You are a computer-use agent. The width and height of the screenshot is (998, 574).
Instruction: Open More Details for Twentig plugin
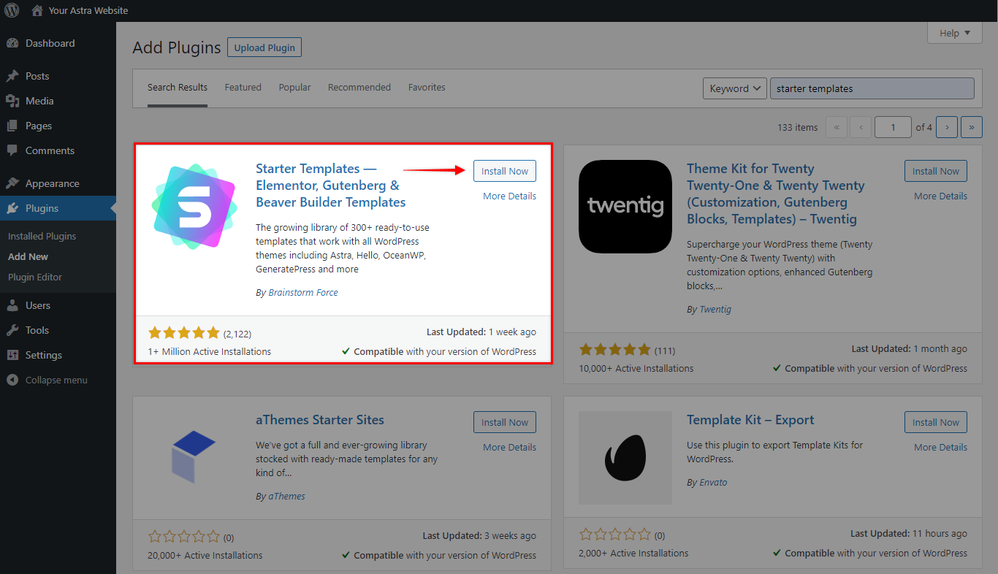pyautogui.click(x=940, y=196)
